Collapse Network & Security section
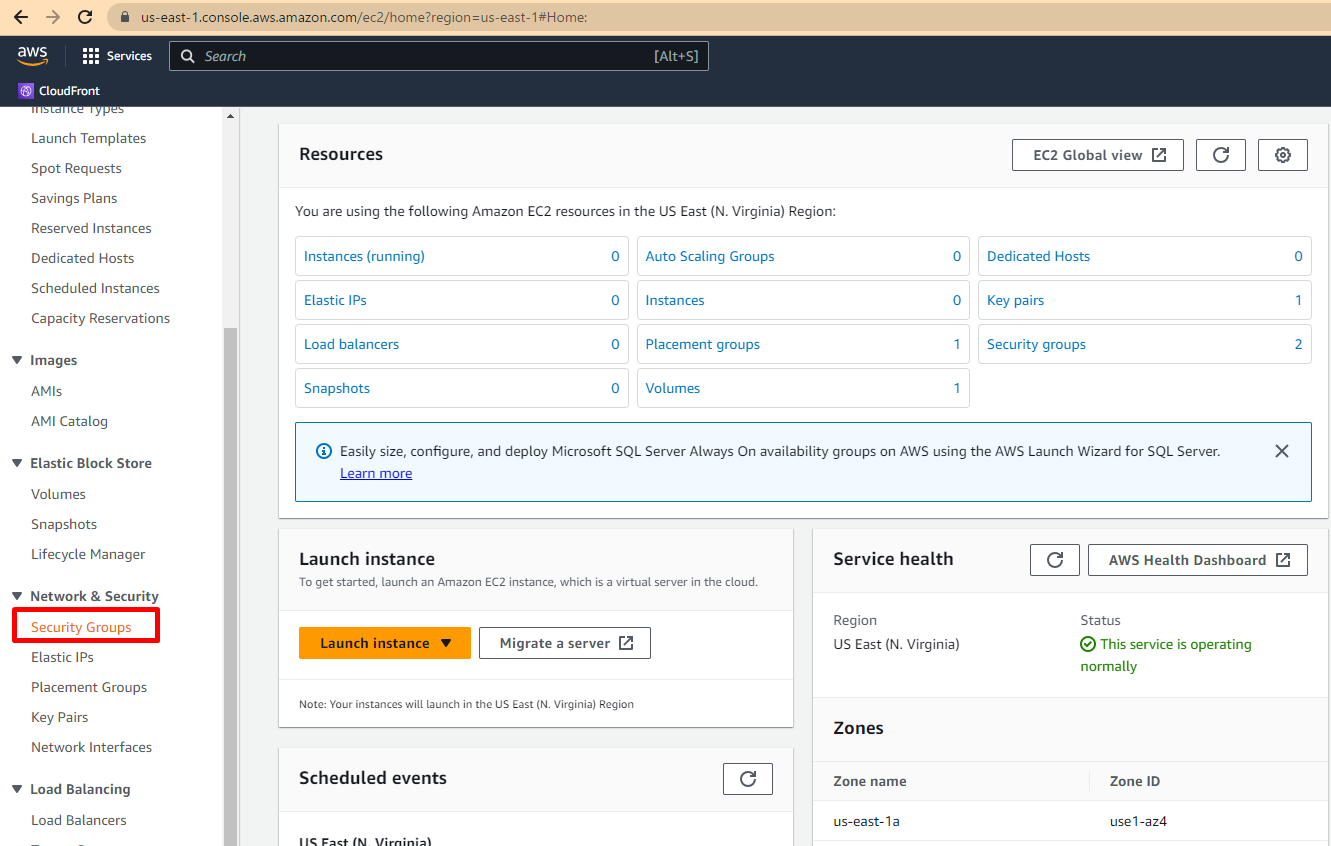This screenshot has width=1331, height=846. 16,597
